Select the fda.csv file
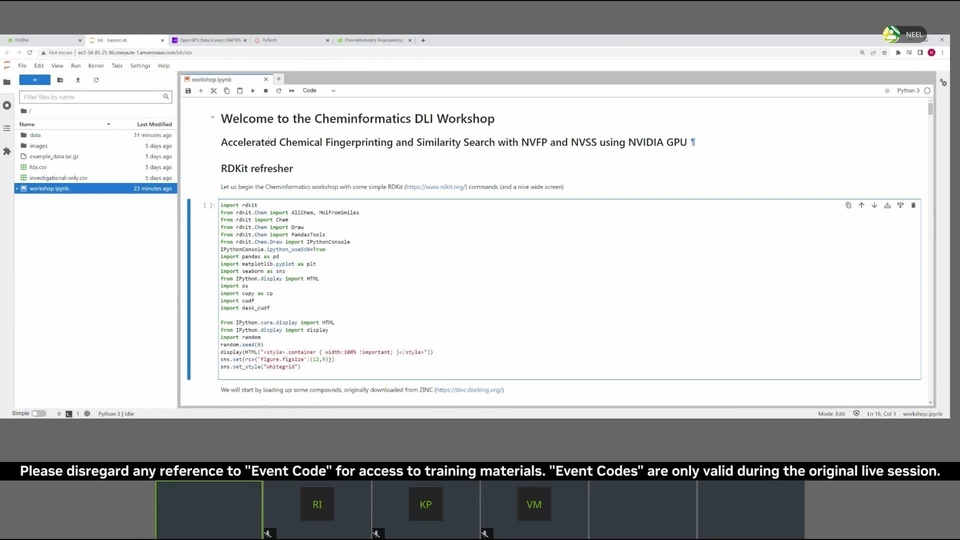Image resolution: width=960 pixels, height=540 pixels. point(95,167)
